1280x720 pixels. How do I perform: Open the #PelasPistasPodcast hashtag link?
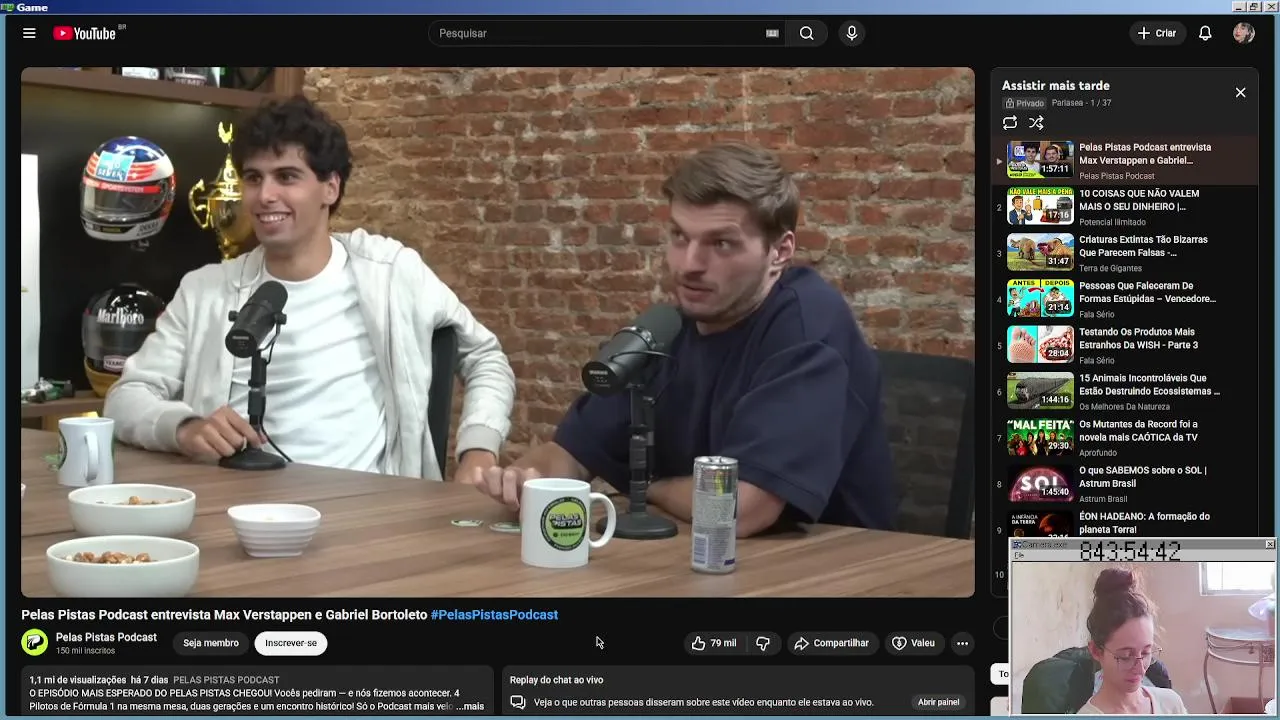tap(494, 615)
